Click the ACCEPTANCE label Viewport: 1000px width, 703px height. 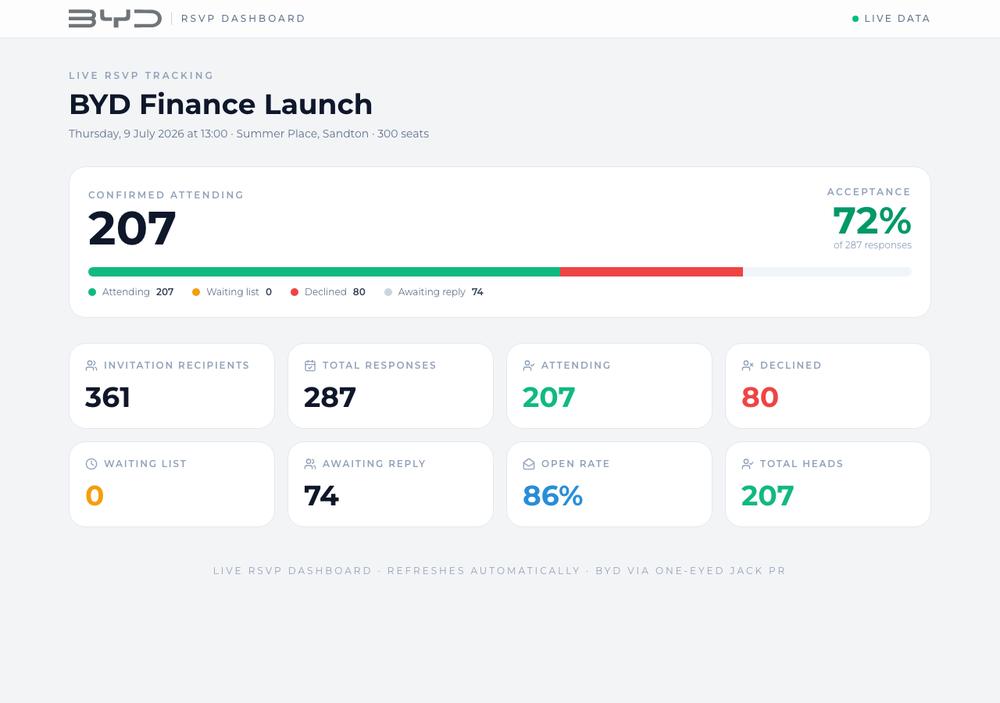coord(869,191)
